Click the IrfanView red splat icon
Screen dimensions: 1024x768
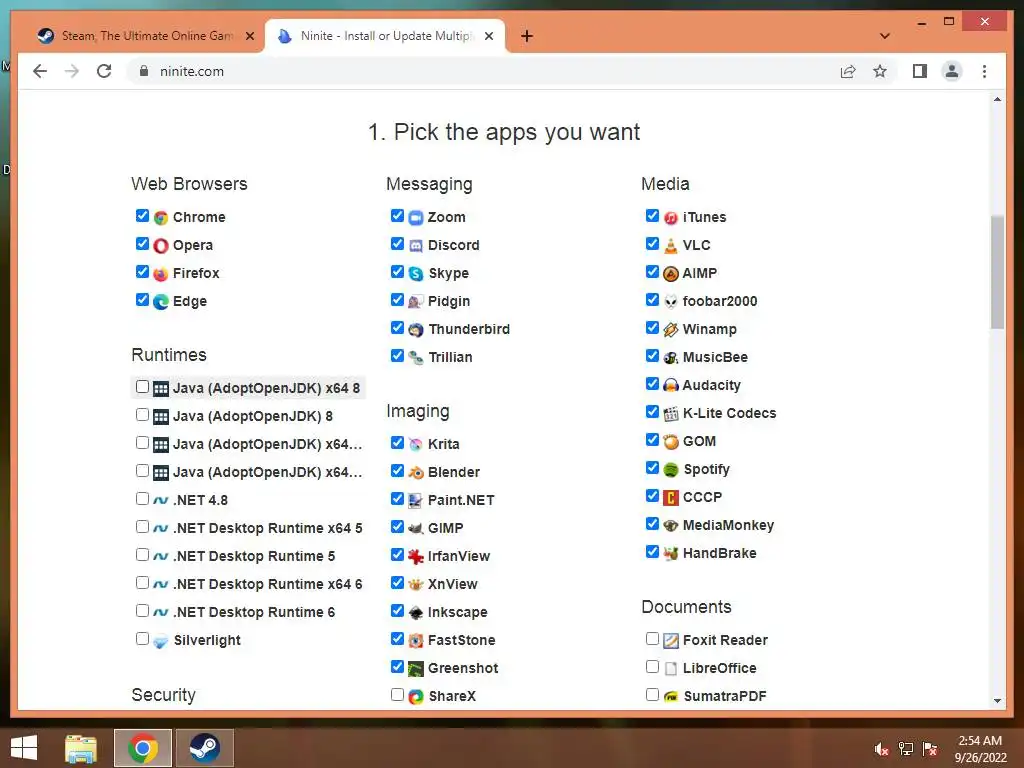416,556
